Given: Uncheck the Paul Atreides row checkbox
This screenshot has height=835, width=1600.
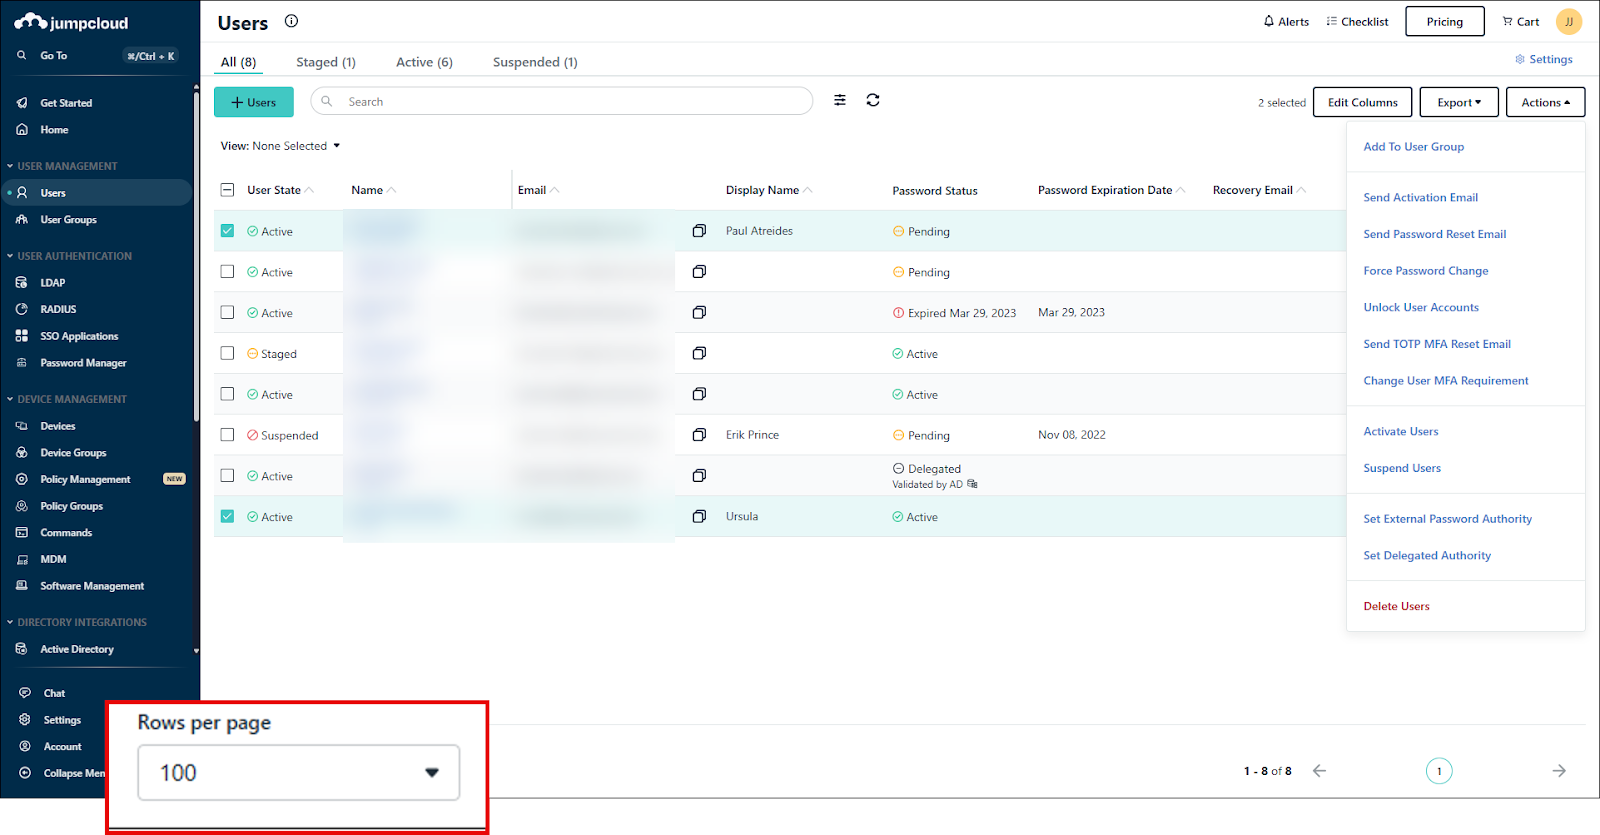Looking at the screenshot, I should [x=227, y=231].
